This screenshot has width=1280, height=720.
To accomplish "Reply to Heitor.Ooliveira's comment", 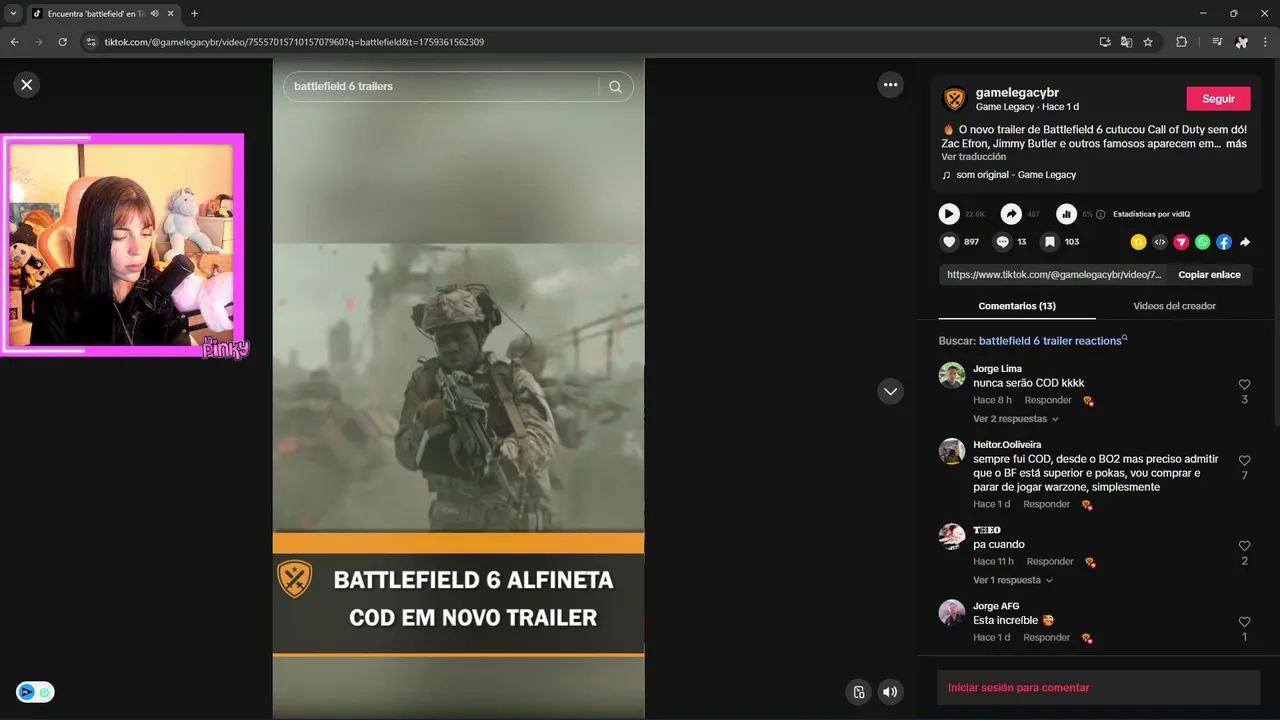I will (1047, 504).
